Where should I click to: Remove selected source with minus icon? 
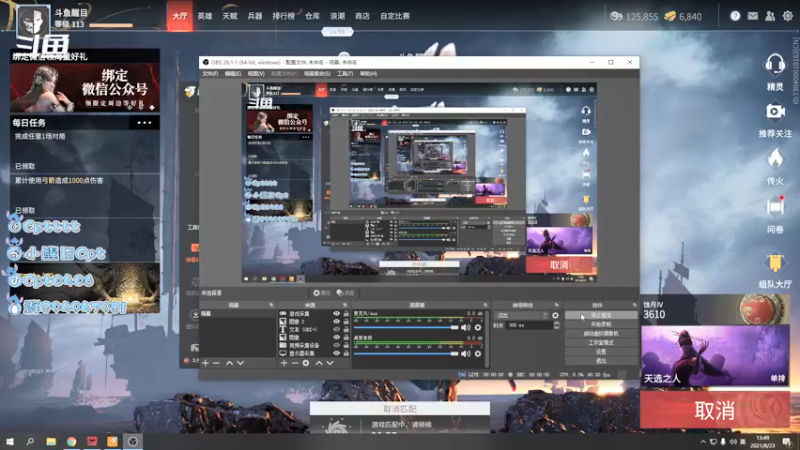tap(294, 363)
